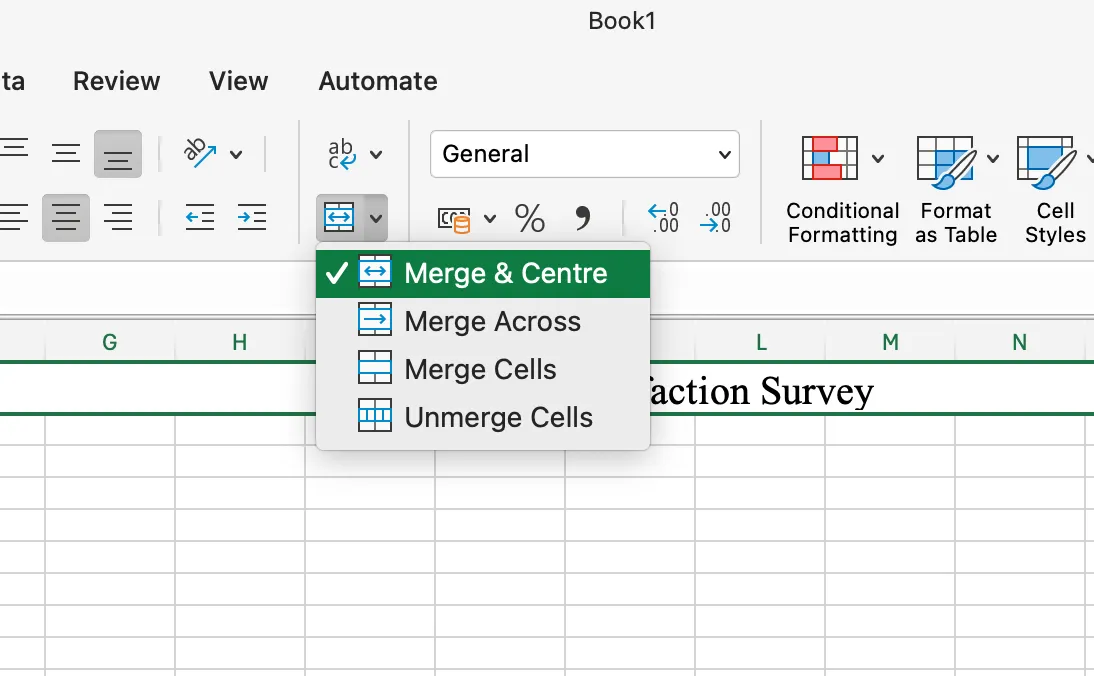Expand the text orientation dropdown arrow
This screenshot has width=1094, height=676.
pyautogui.click(x=236, y=154)
